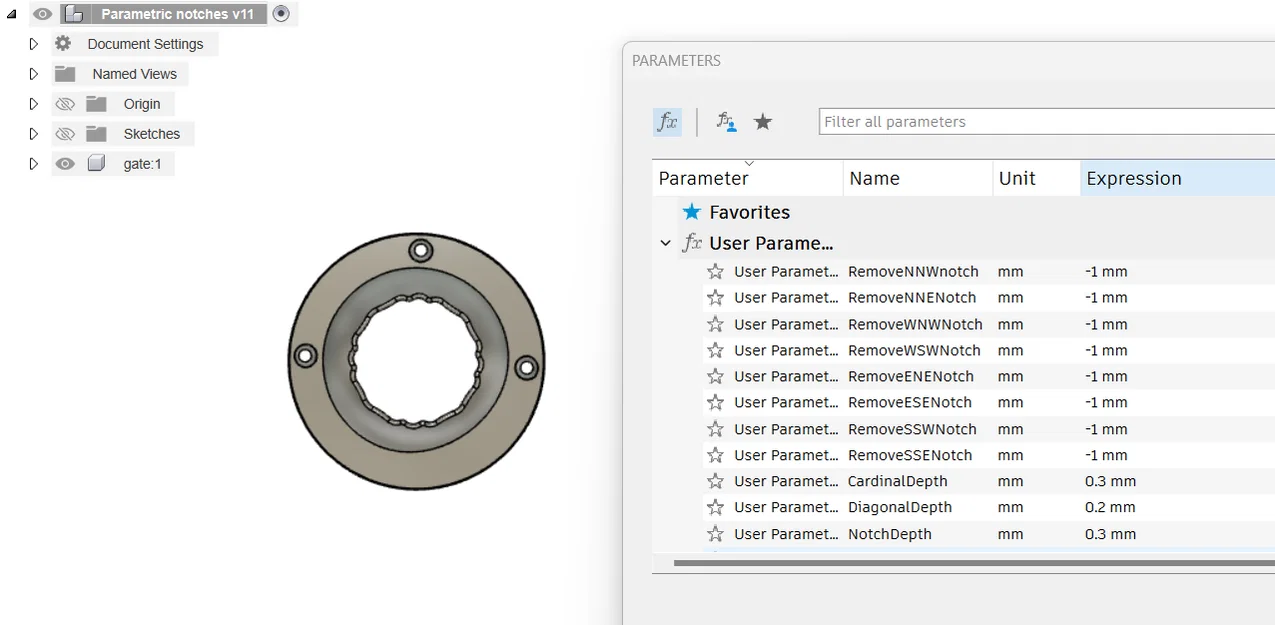The image size is (1275, 625).
Task: Toggle visibility of Parametric notches v11 root
Action: click(x=42, y=14)
